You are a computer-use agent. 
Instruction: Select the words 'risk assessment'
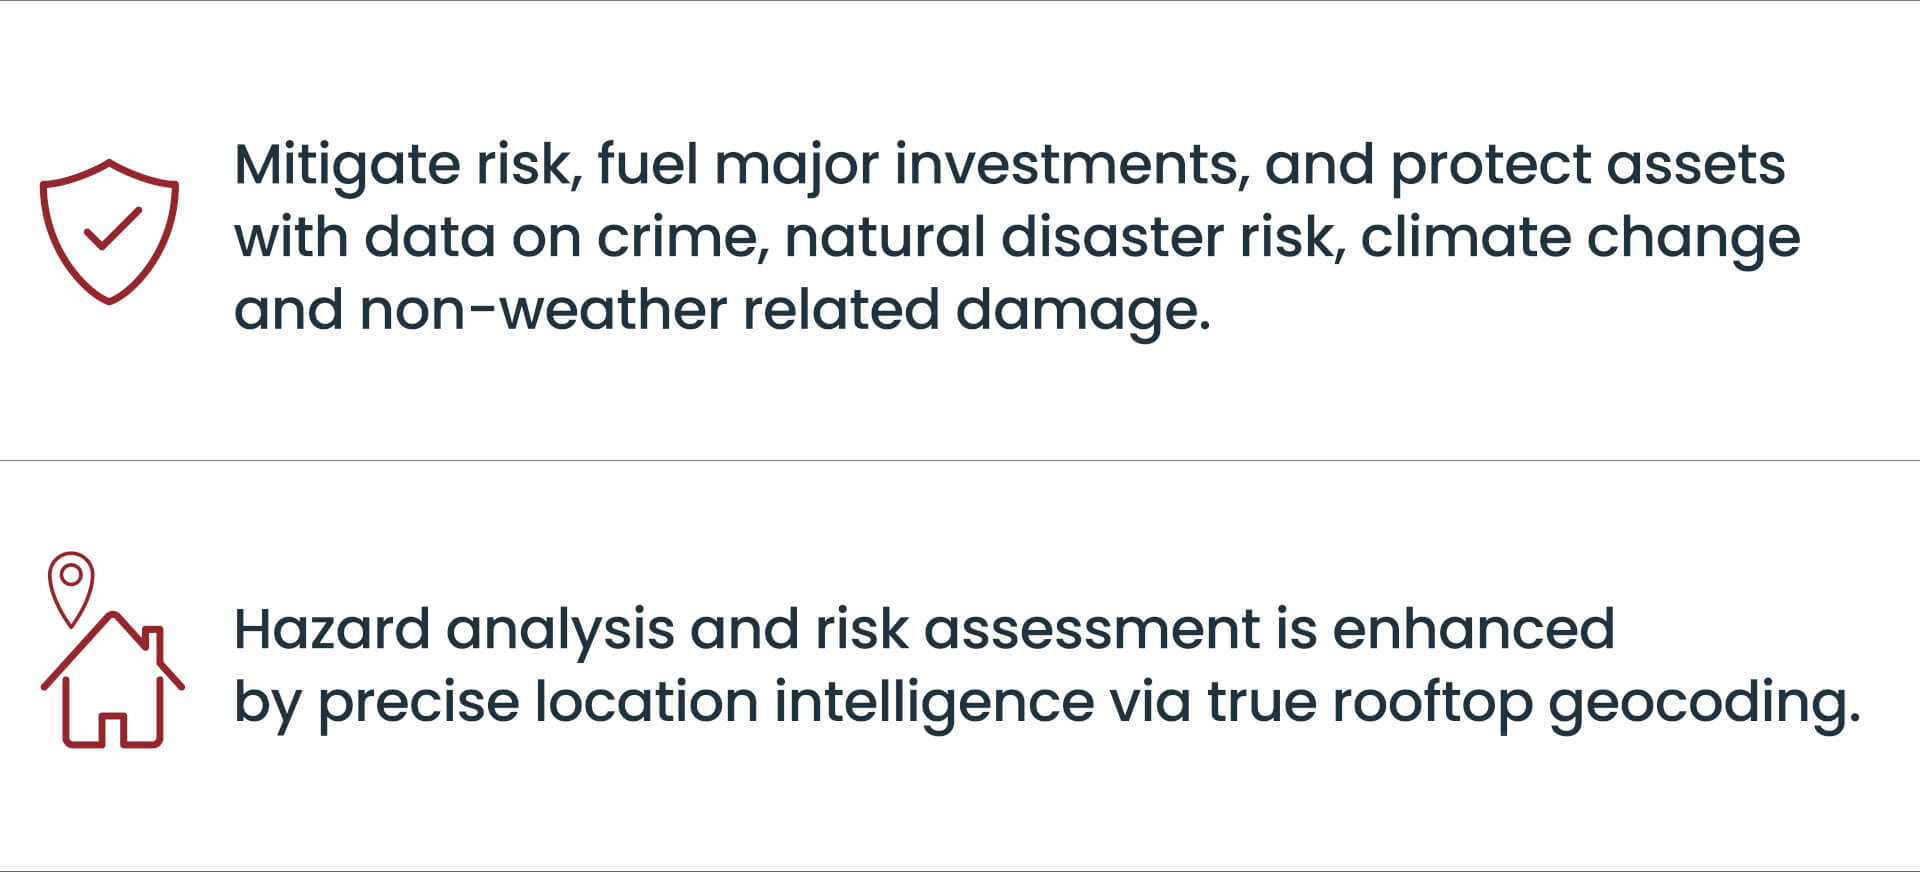pyautogui.click(x=1037, y=630)
